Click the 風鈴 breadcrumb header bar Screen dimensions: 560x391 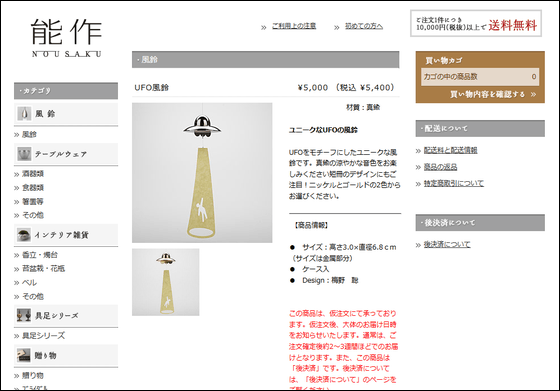[266, 60]
